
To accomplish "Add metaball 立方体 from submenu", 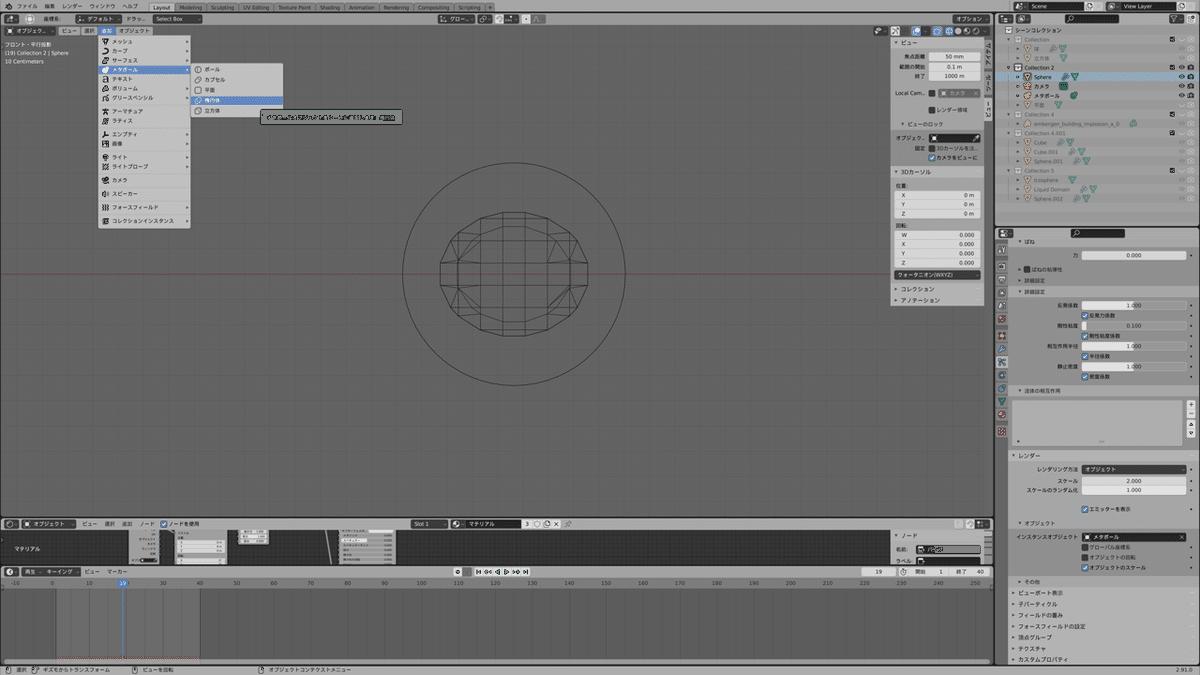I will [237, 111].
